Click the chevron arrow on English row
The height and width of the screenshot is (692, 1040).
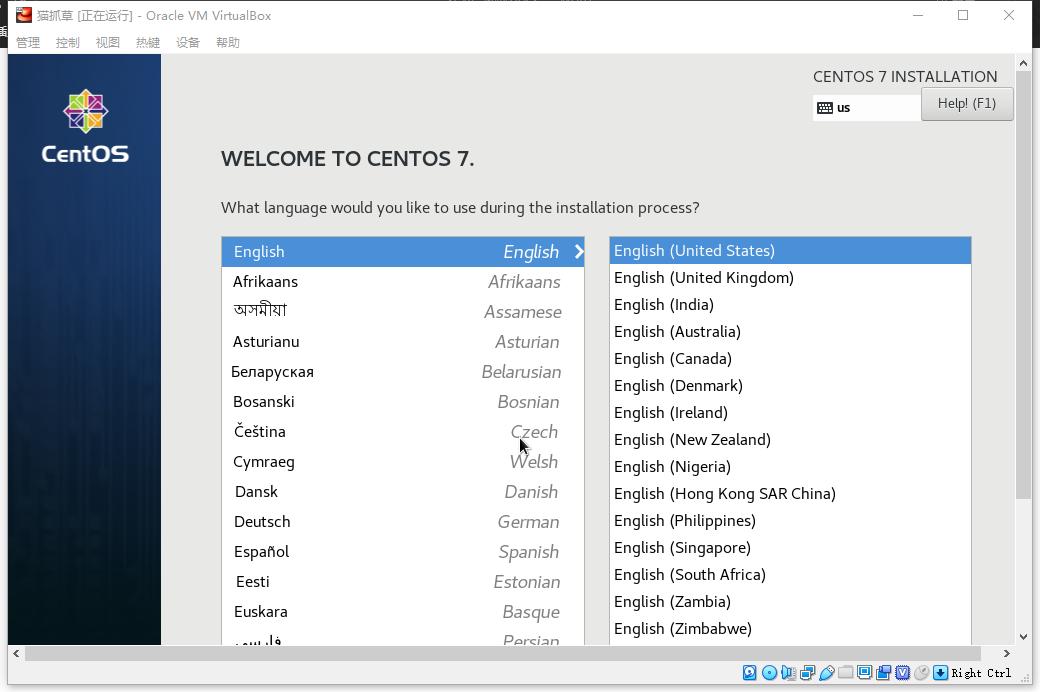[x=579, y=251]
